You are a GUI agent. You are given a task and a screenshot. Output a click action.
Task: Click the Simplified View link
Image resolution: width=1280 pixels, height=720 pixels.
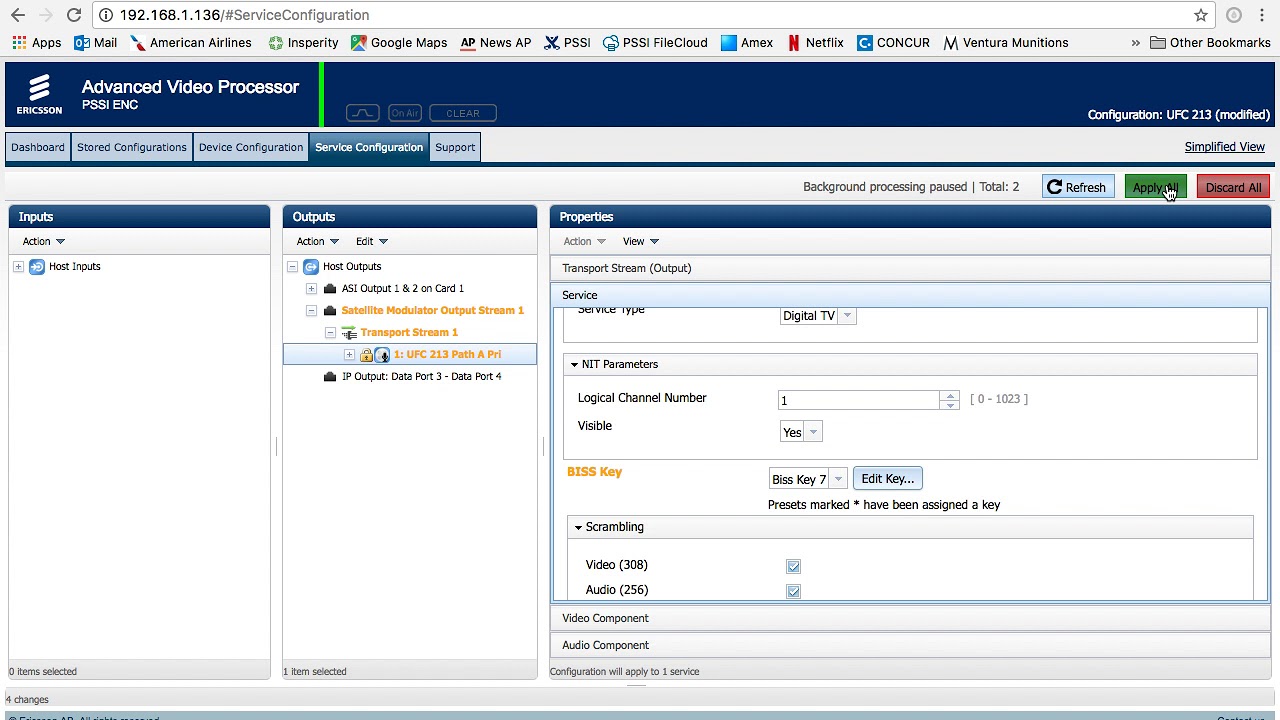[x=1225, y=147]
